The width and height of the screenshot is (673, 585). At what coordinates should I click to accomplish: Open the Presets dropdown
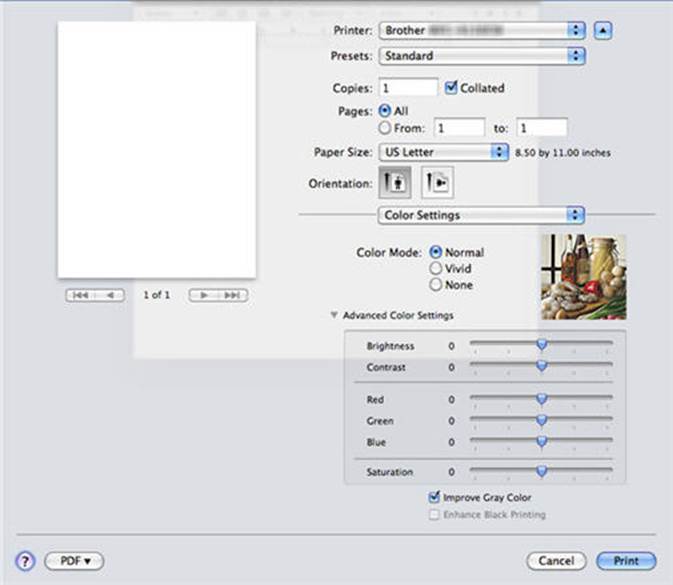click(480, 56)
